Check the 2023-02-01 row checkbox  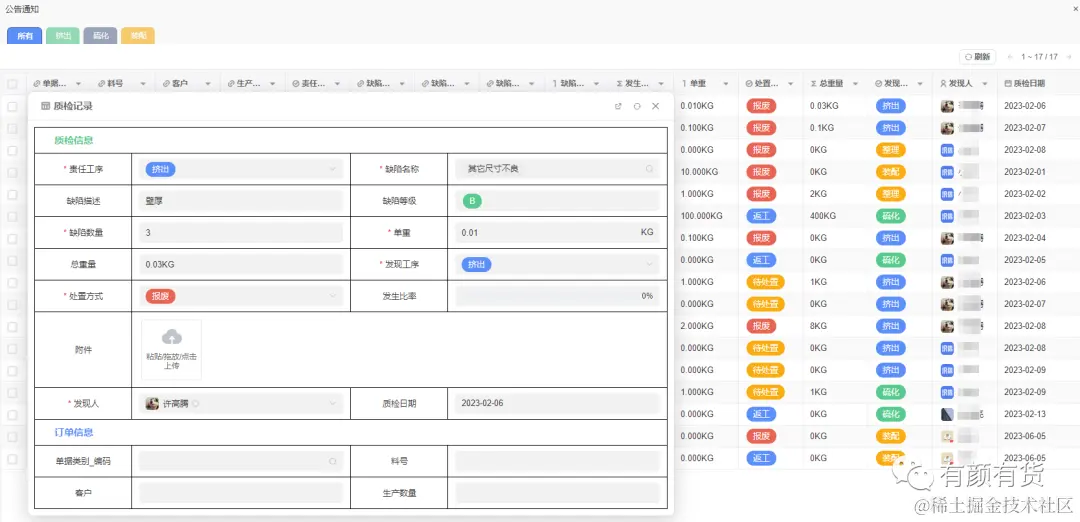(x=12, y=172)
